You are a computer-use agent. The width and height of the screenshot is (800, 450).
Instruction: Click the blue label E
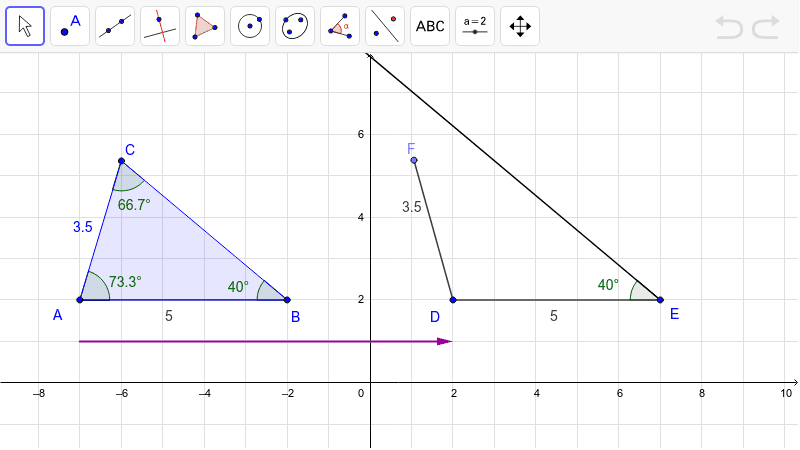tap(674, 314)
